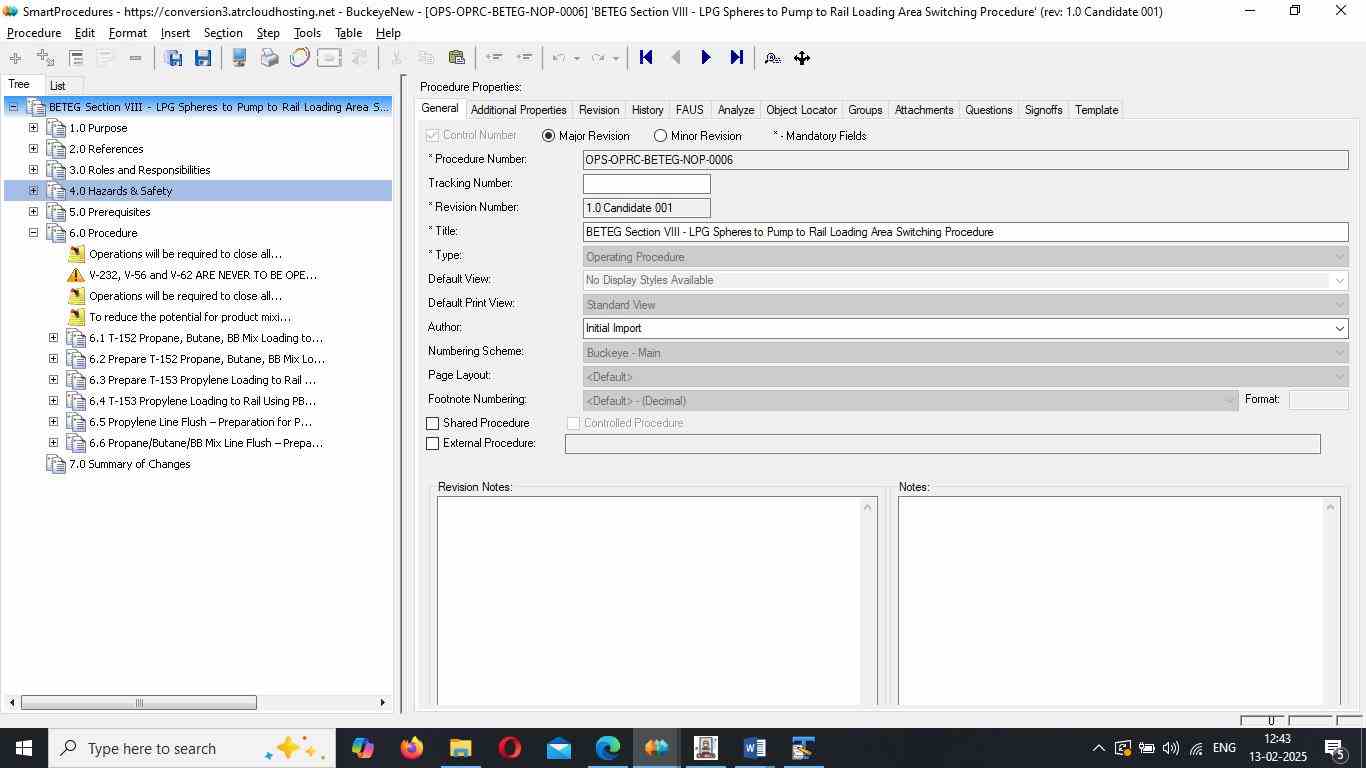Collapse the 6.0 Procedure tree node
The width and height of the screenshot is (1366, 768).
coord(33,233)
